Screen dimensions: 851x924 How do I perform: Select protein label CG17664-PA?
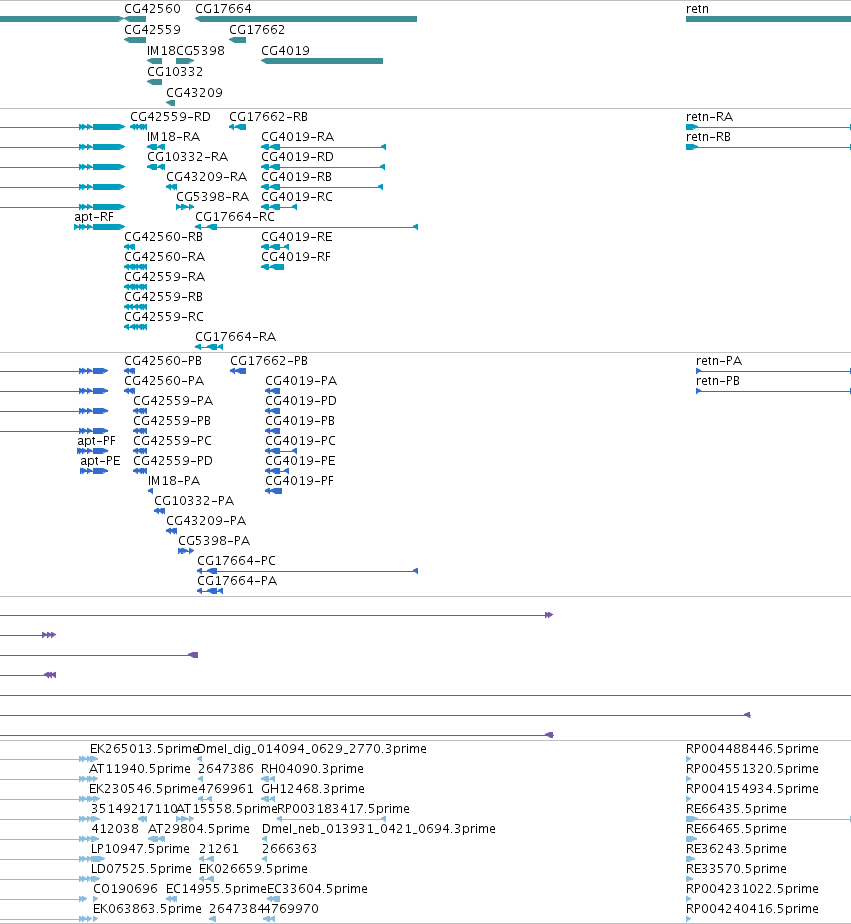click(237, 581)
